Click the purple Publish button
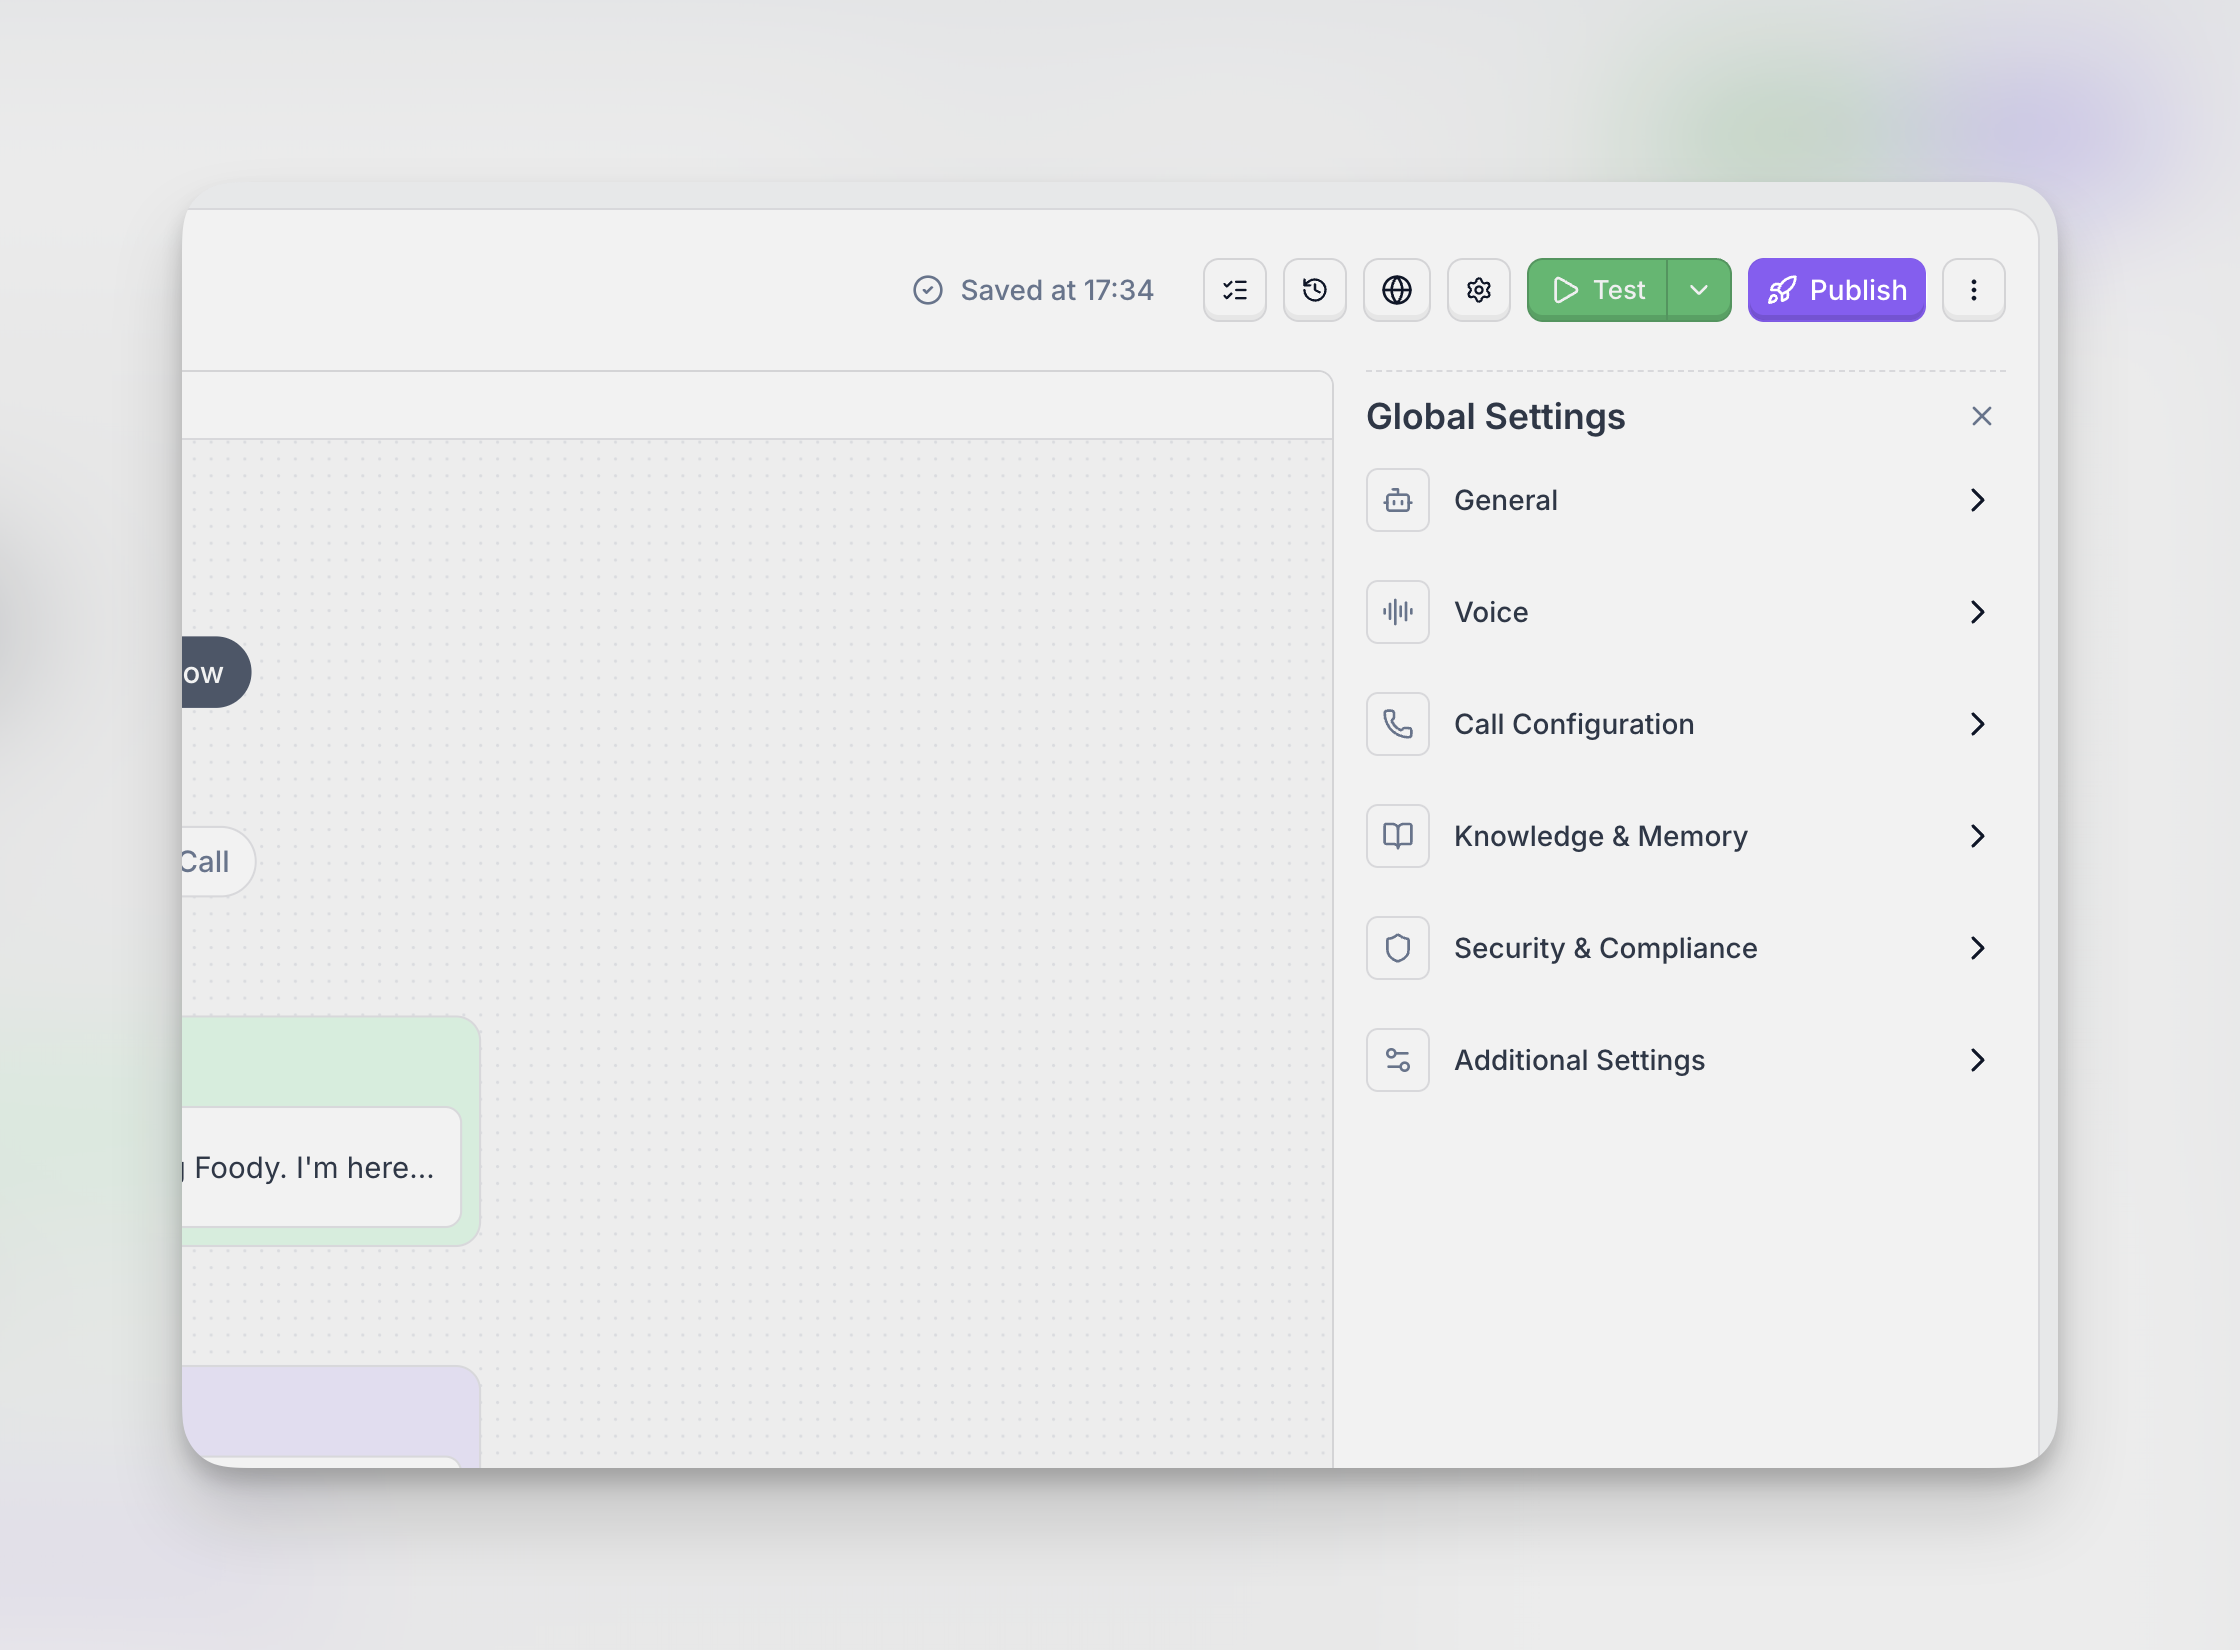Image resolution: width=2240 pixels, height=1650 pixels. 1836,290
